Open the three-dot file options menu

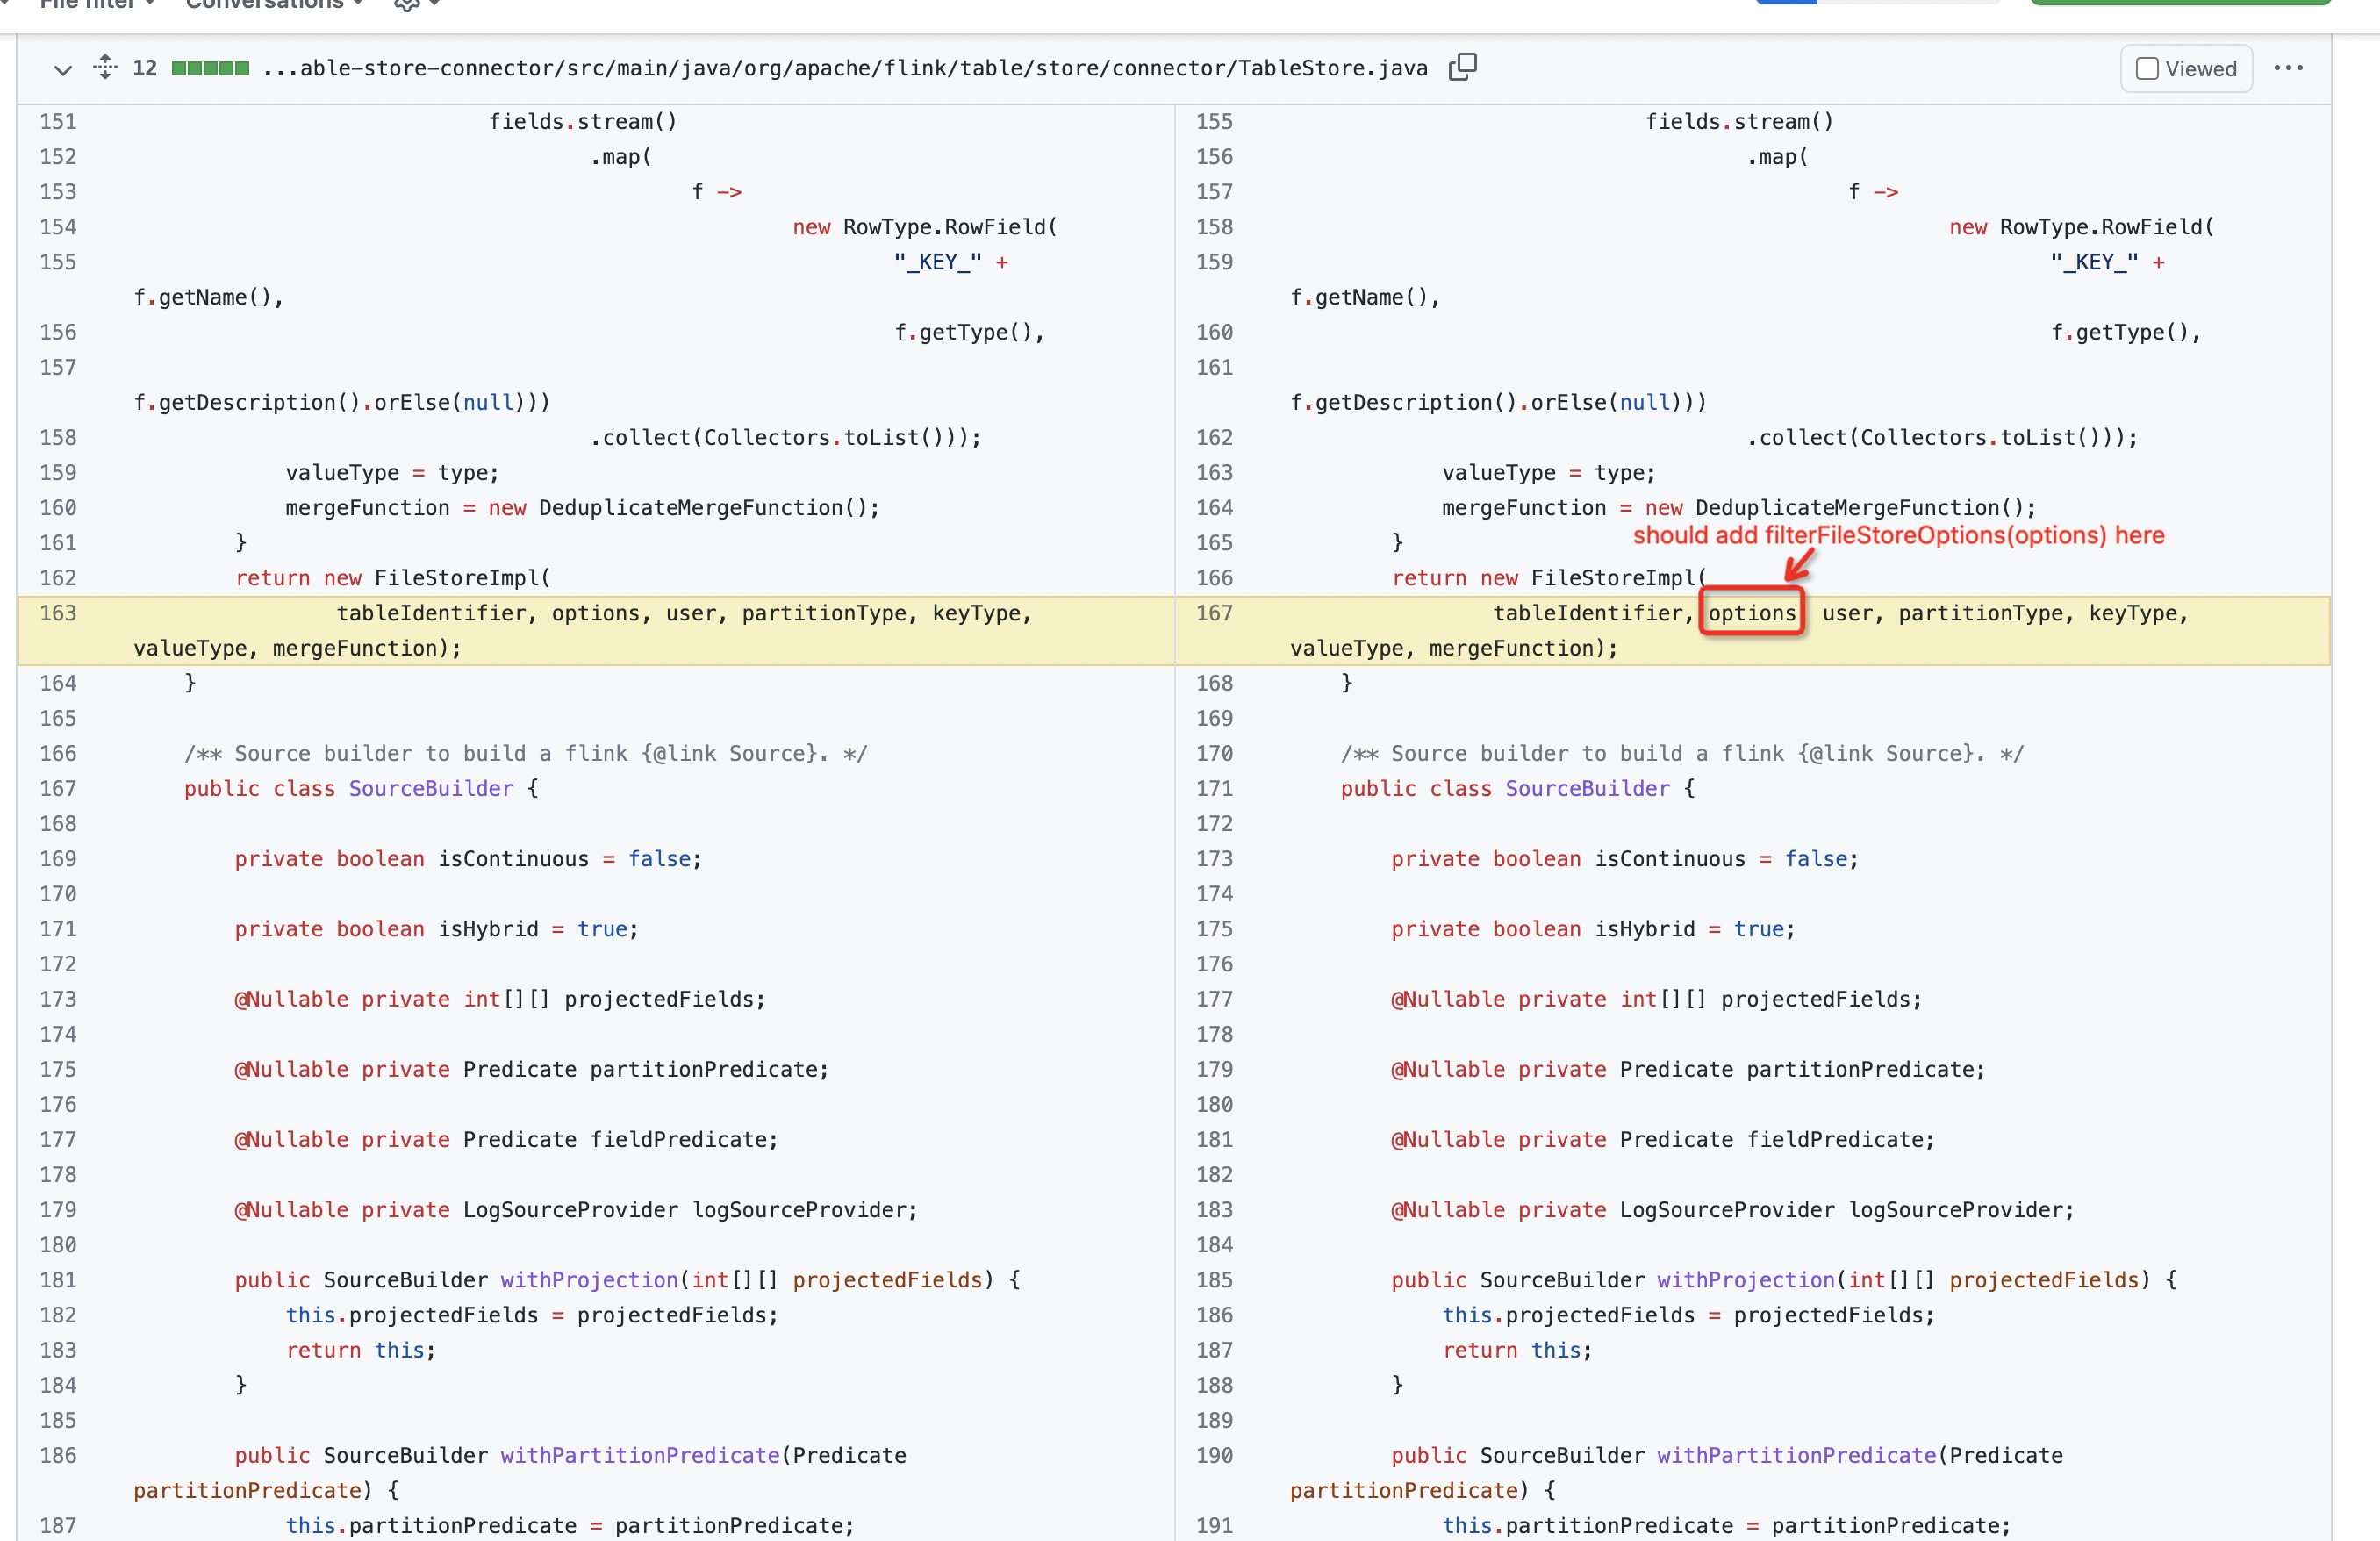(x=2287, y=68)
